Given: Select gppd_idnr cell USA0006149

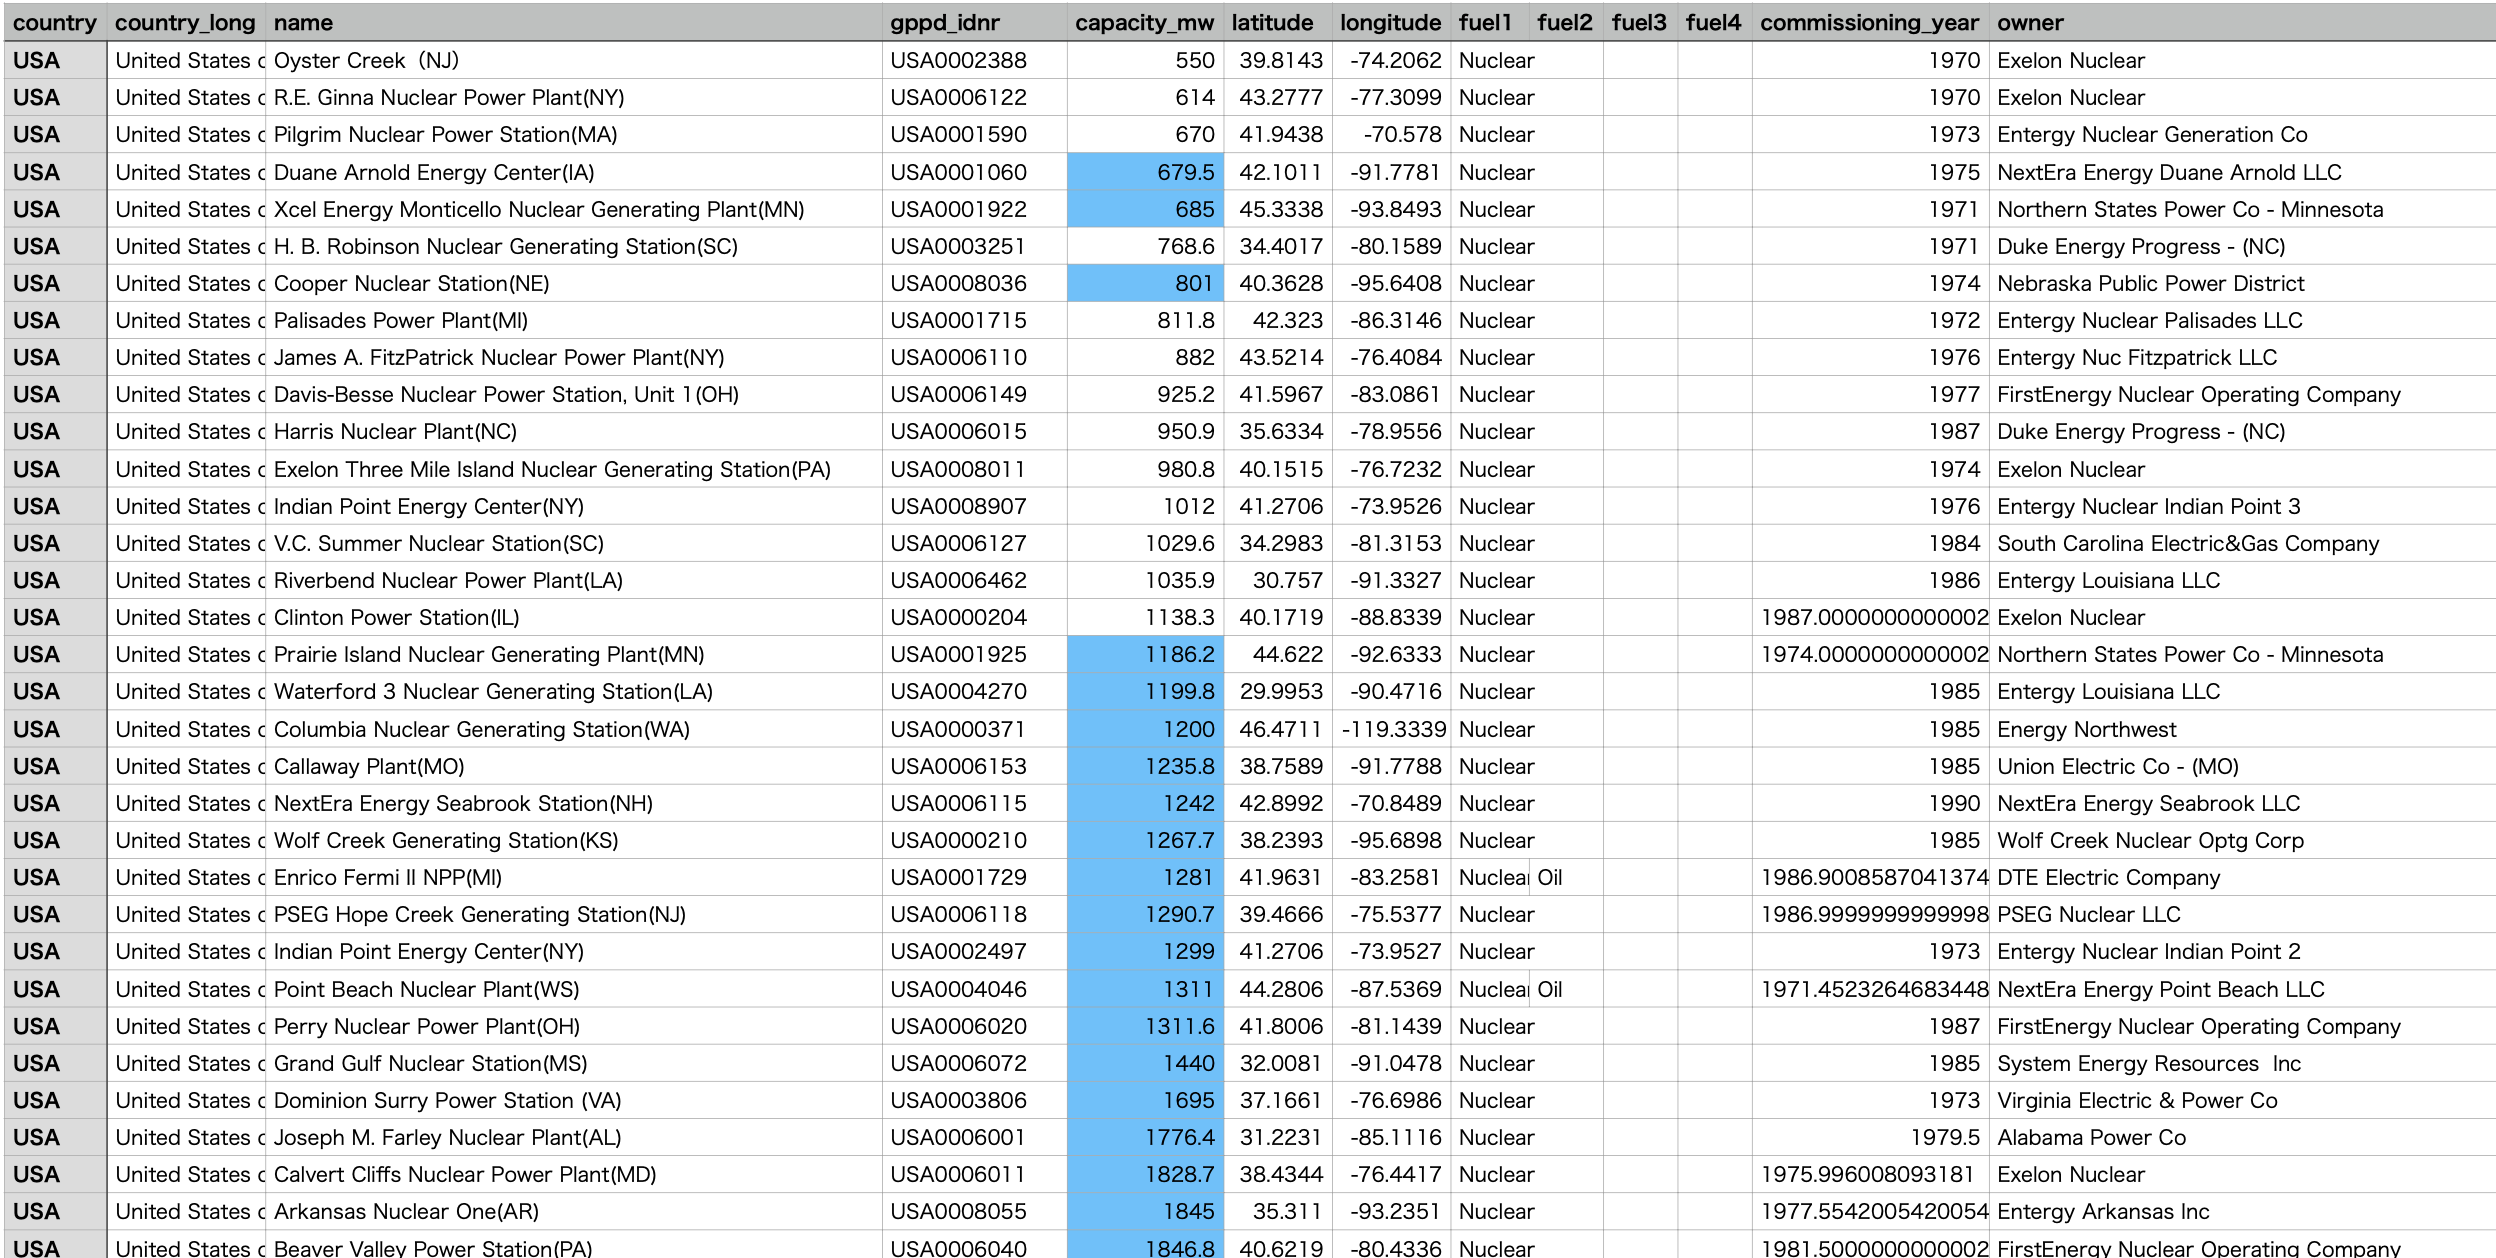Looking at the screenshot, I should coord(958,394).
